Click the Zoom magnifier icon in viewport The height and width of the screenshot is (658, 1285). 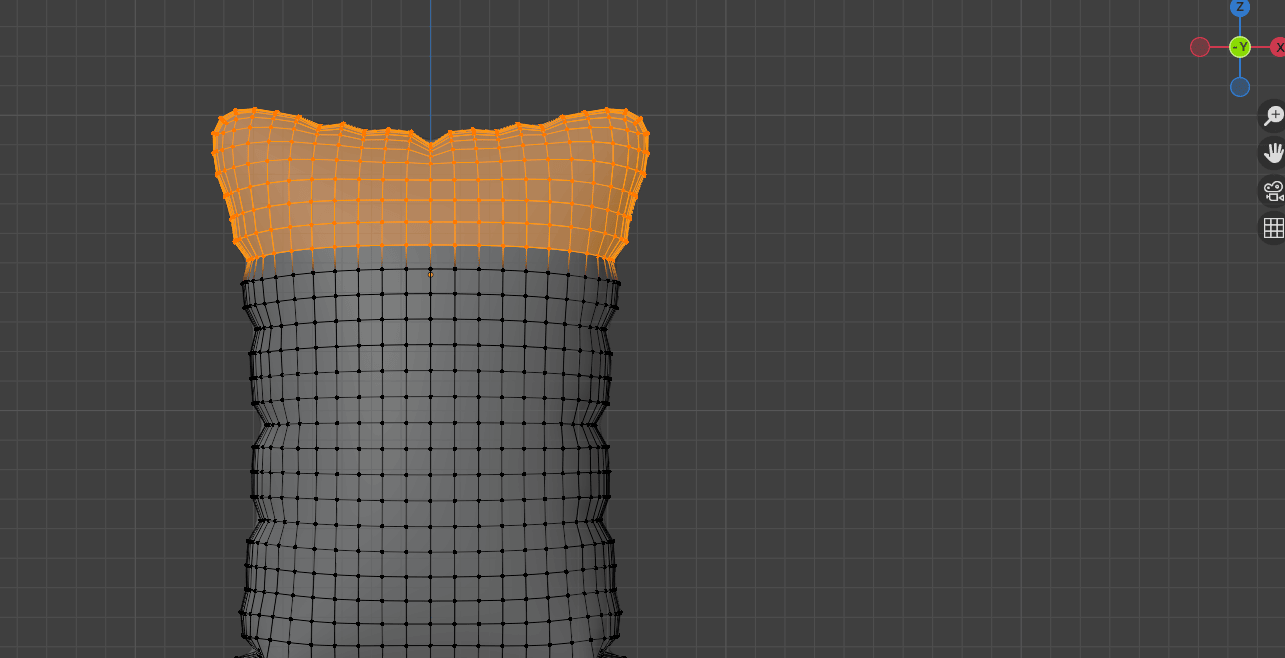(x=1273, y=116)
